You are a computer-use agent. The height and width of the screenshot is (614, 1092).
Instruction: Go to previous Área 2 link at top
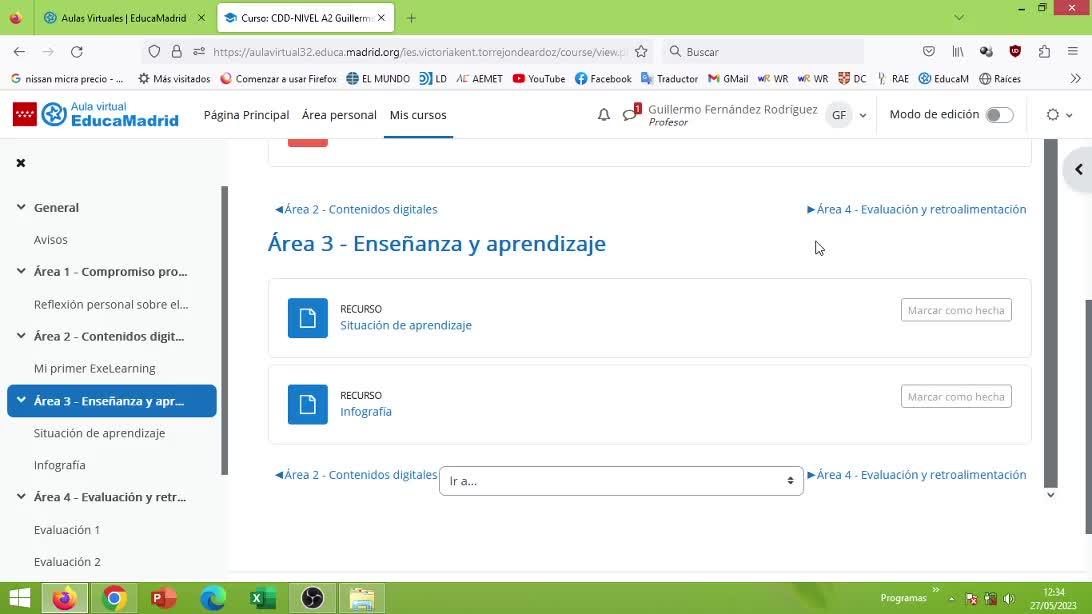point(356,210)
